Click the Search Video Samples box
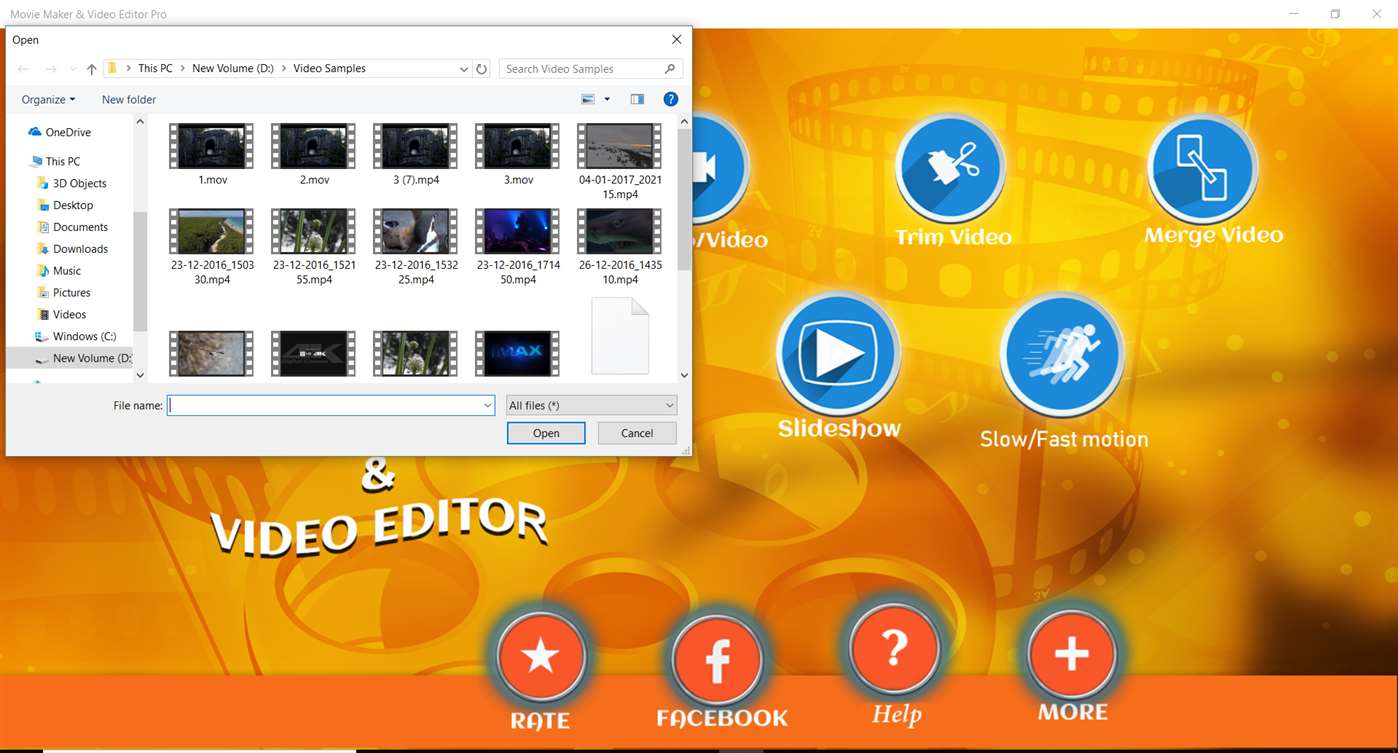This screenshot has height=753, width=1398. pos(590,69)
